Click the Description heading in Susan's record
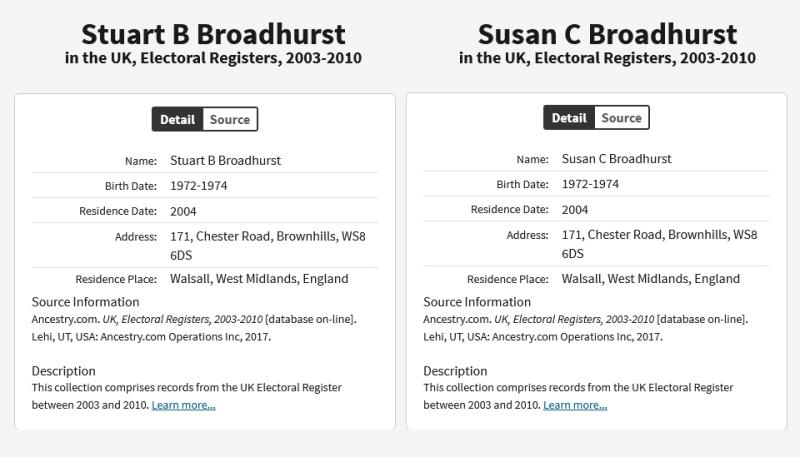800x457 pixels. (455, 371)
